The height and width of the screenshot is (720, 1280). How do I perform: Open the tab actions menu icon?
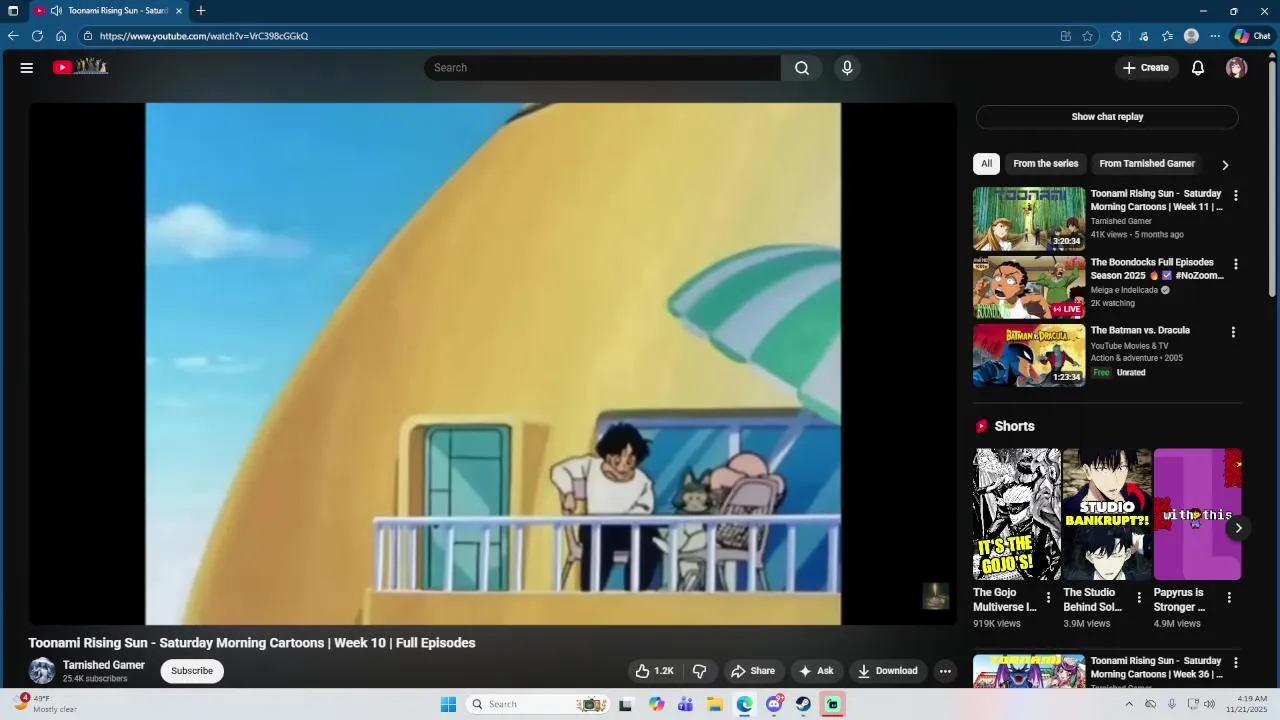(x=13, y=11)
